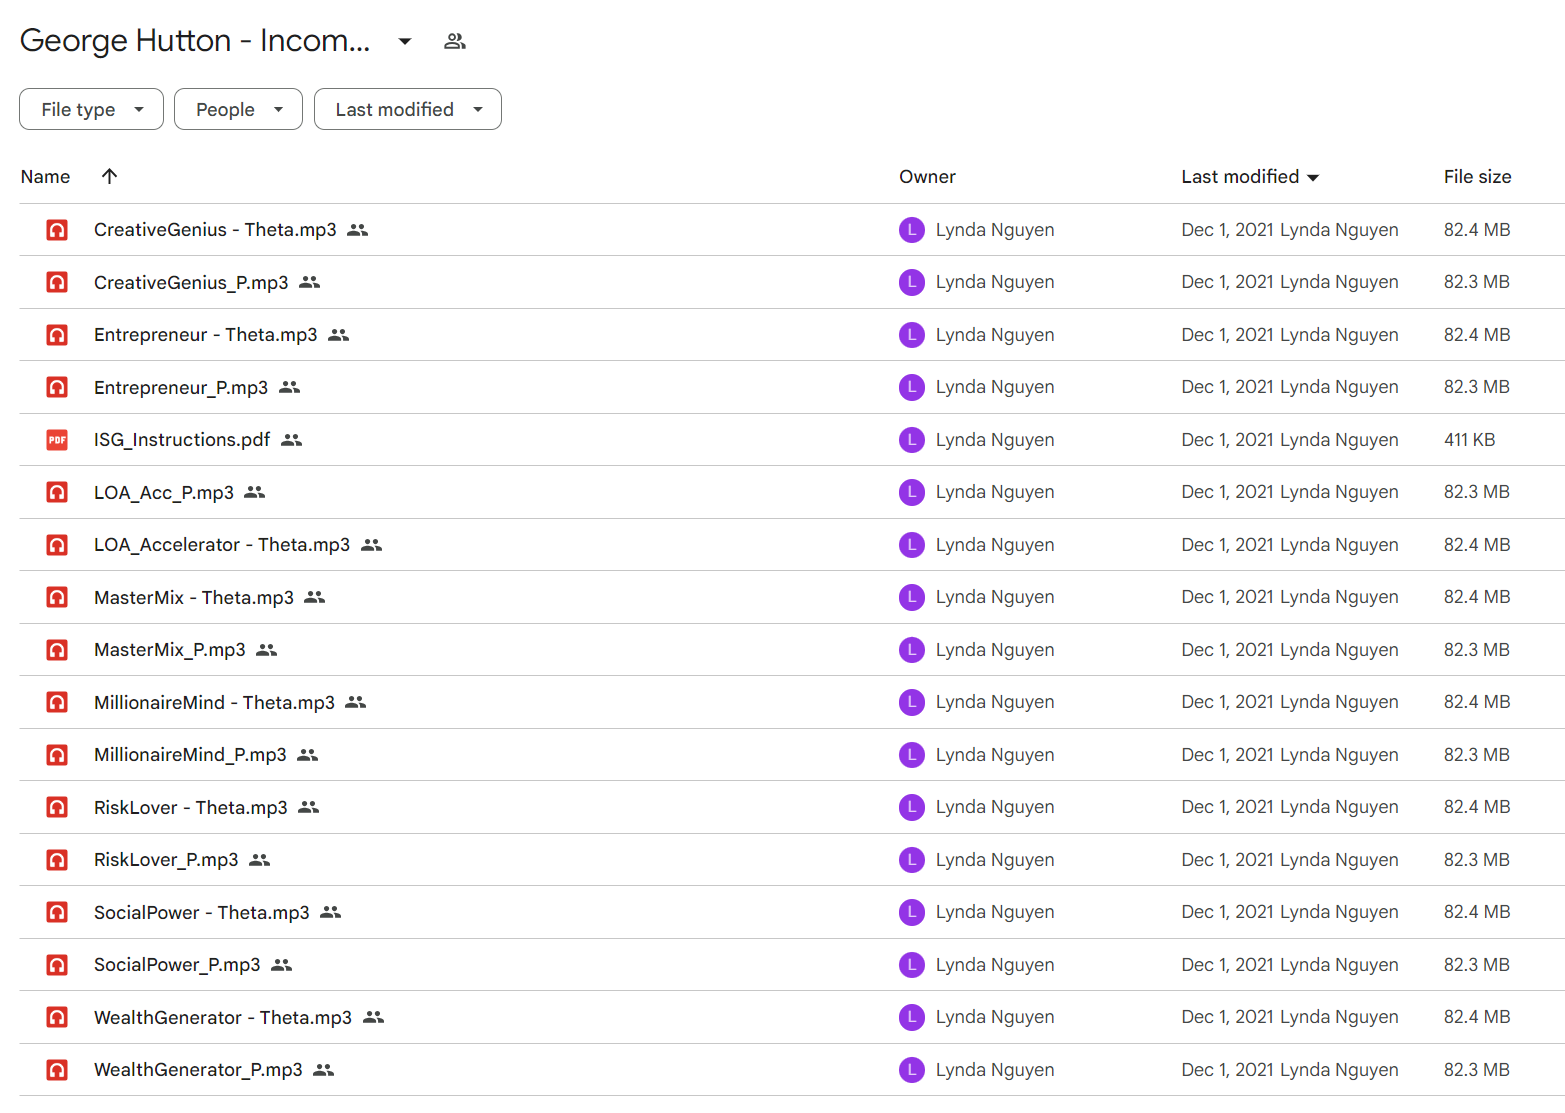Expand the George Hutton folder title menu arrow
The width and height of the screenshot is (1565, 1113).
tap(405, 41)
